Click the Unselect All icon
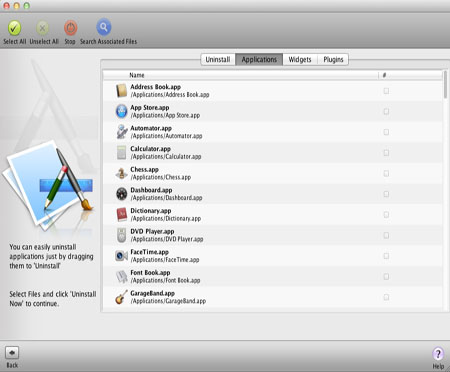The image size is (450, 372). point(43,28)
